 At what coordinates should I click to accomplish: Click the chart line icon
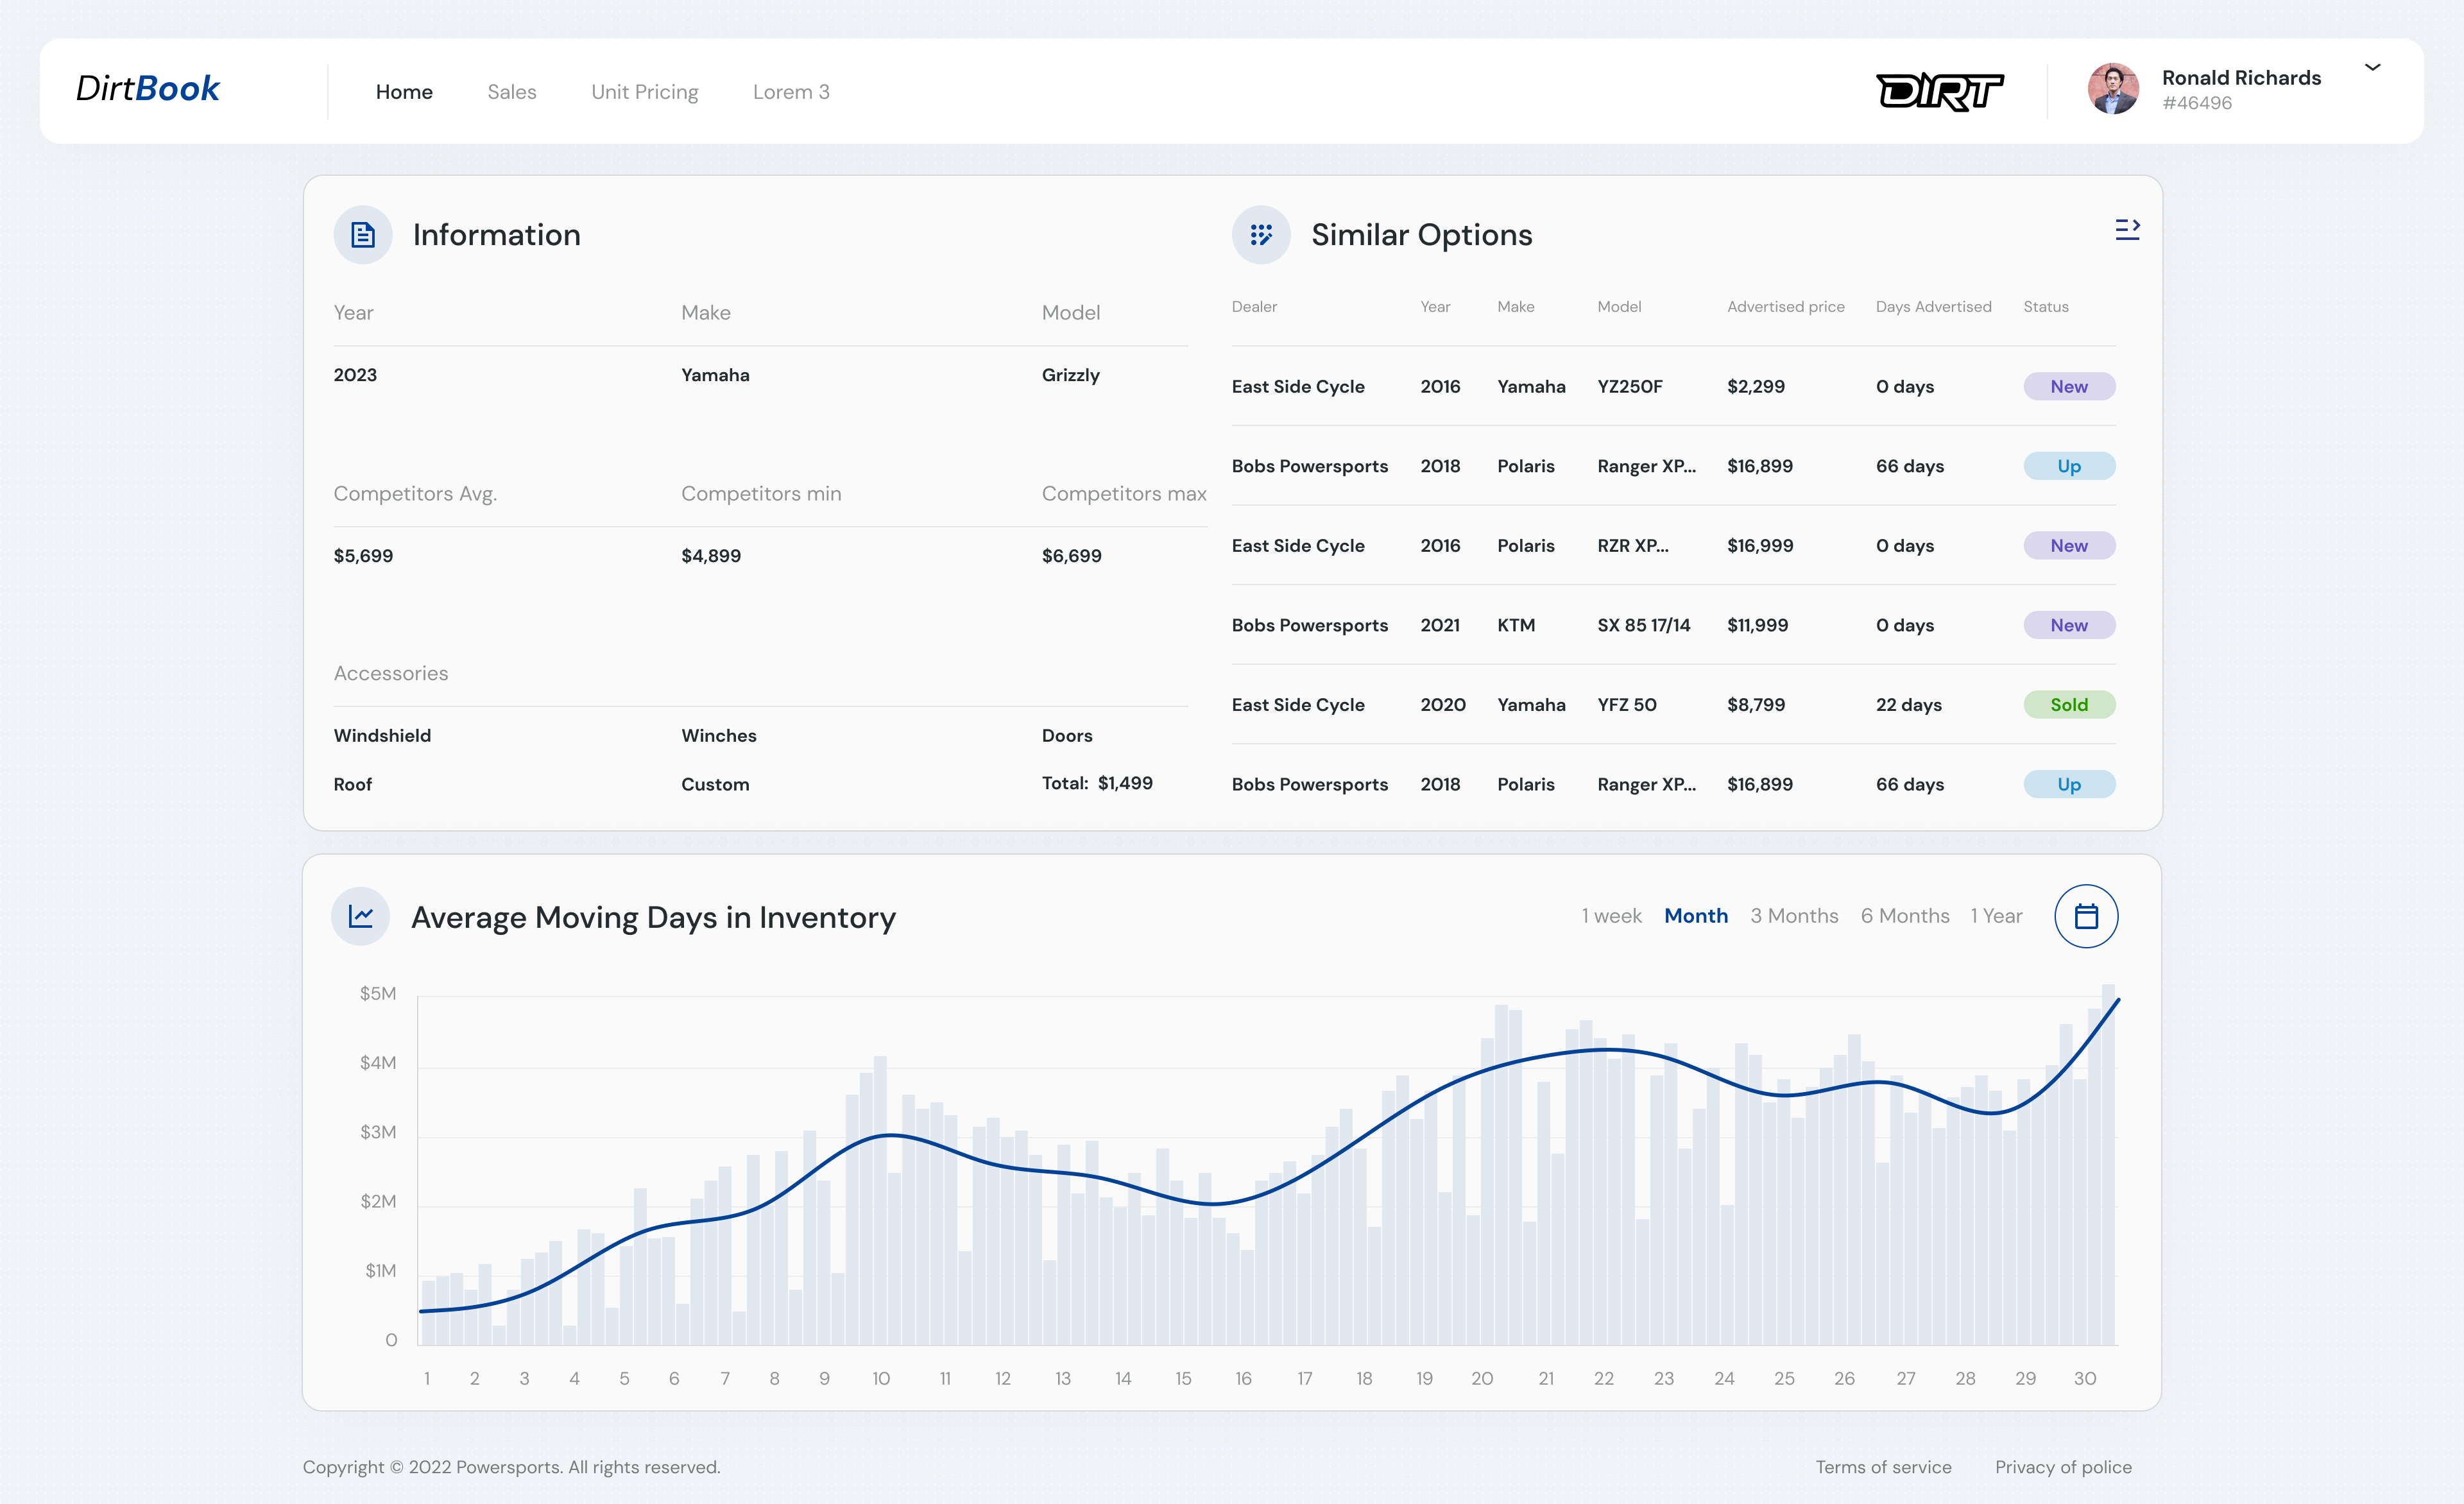(x=361, y=916)
